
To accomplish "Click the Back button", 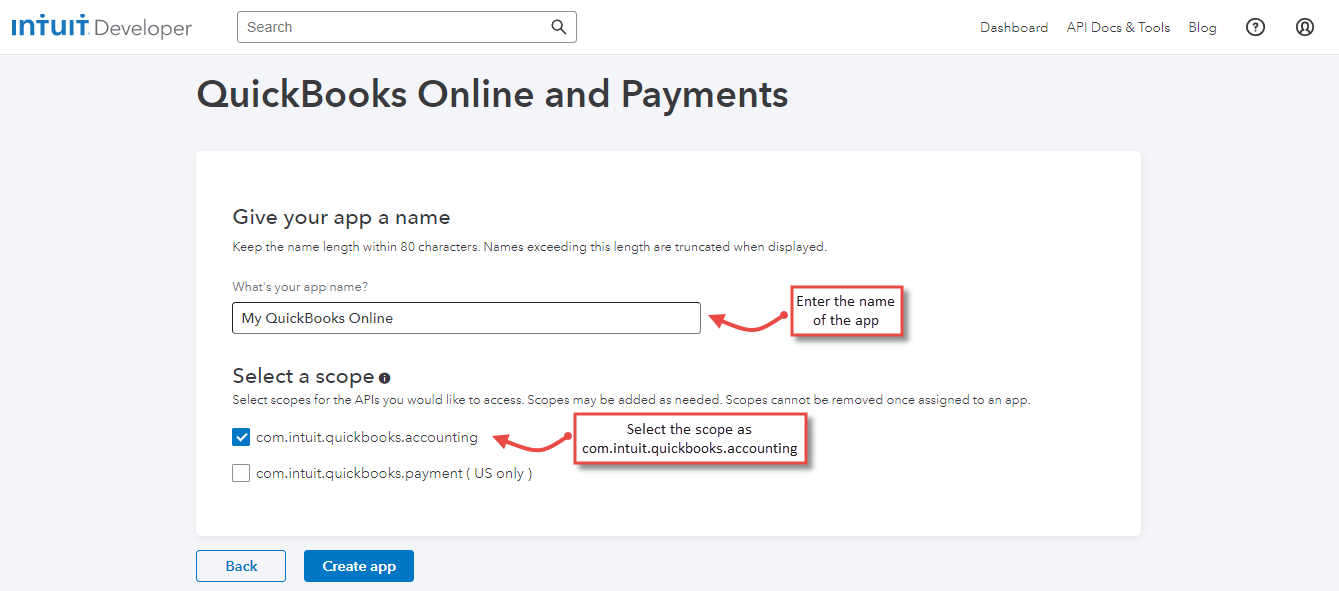I will pos(241,566).
